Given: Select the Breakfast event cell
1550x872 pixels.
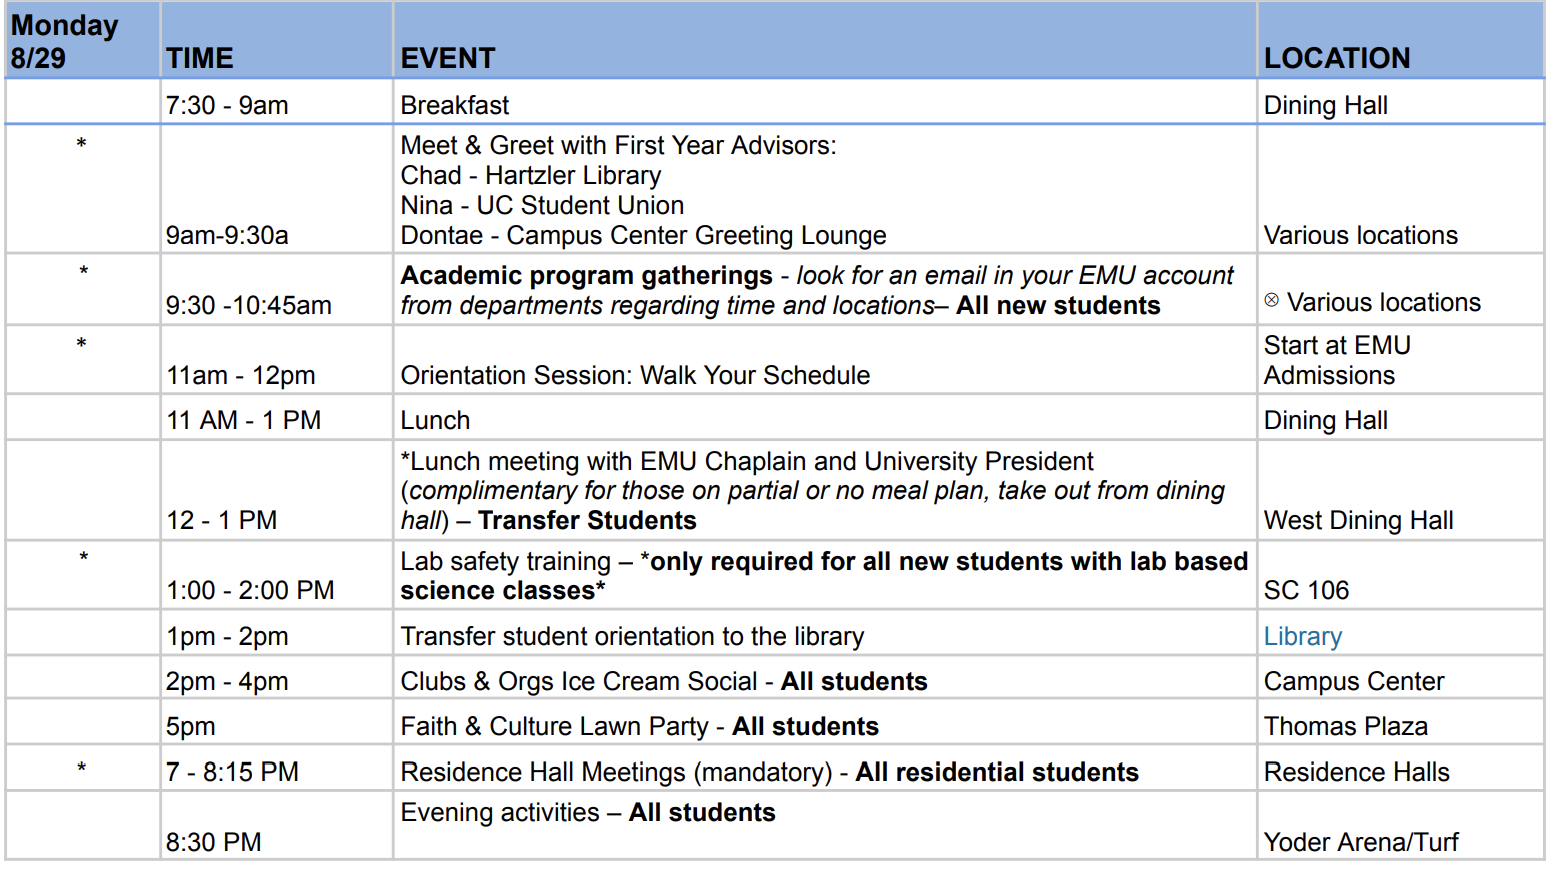Looking at the screenshot, I should coord(825,102).
